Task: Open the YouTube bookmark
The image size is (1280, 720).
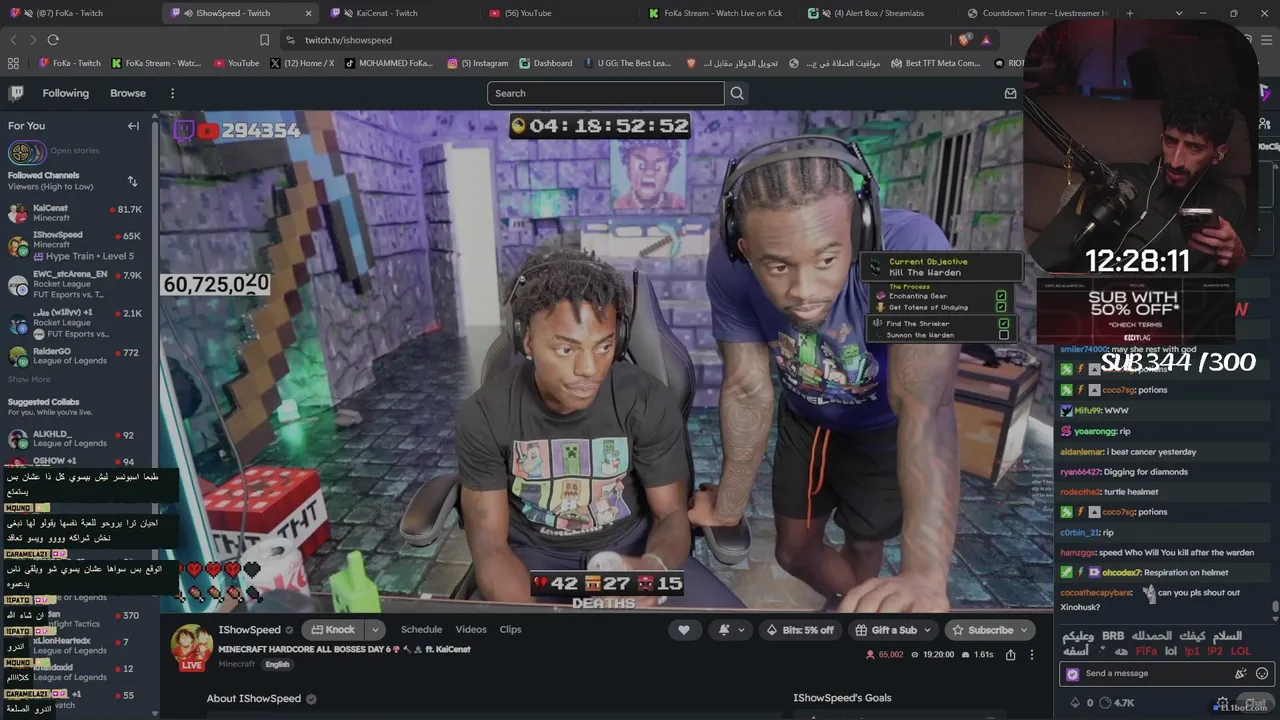Action: click(x=236, y=63)
